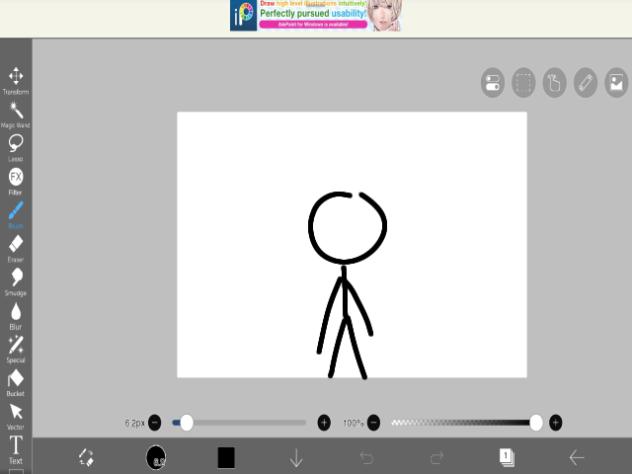
Task: Open the material image icon
Action: tap(616, 83)
